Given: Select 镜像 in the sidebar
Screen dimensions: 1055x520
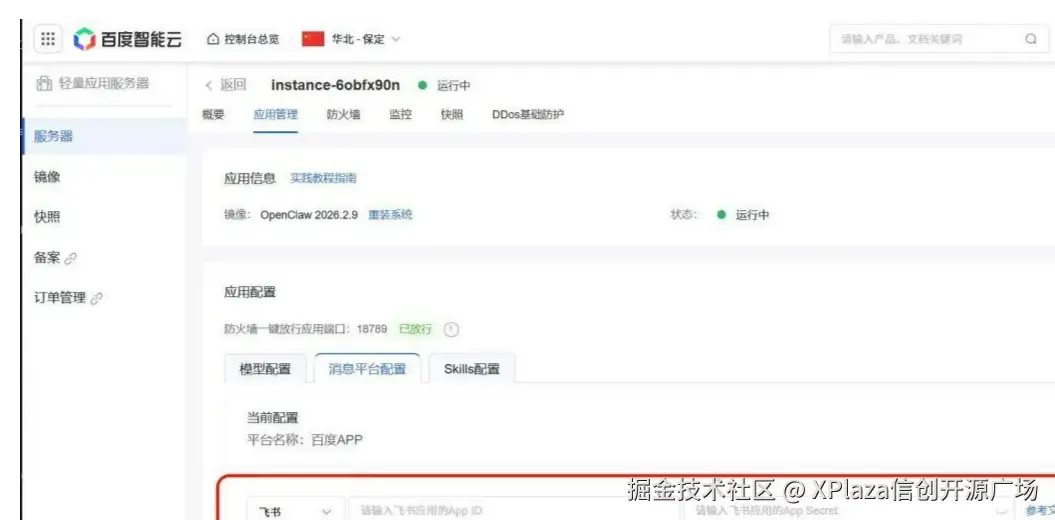Looking at the screenshot, I should pos(47,177).
